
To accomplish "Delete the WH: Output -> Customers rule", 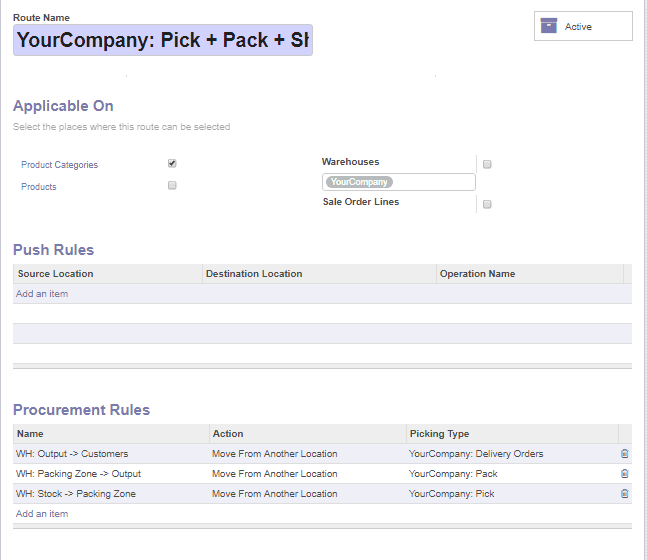I will [x=625, y=454].
